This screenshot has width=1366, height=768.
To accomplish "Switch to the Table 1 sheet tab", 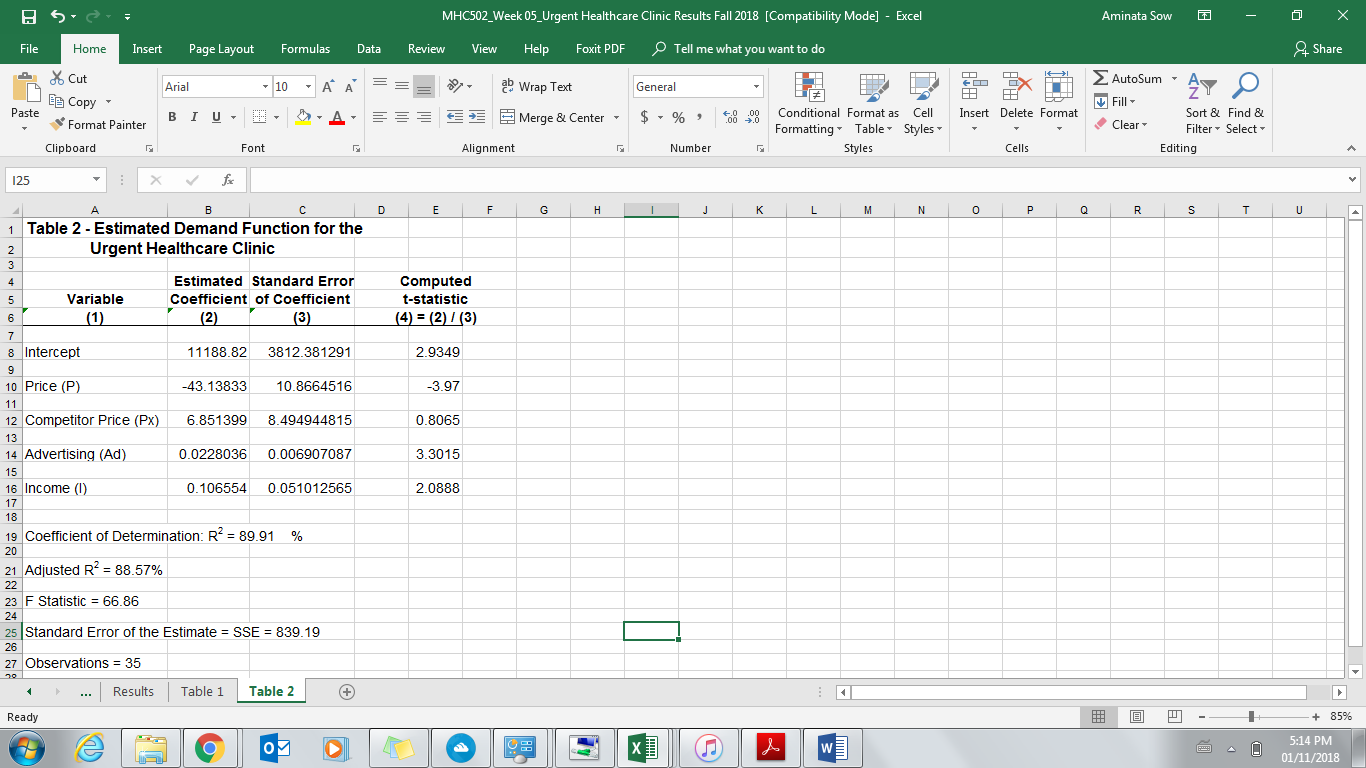I will pyautogui.click(x=202, y=692).
